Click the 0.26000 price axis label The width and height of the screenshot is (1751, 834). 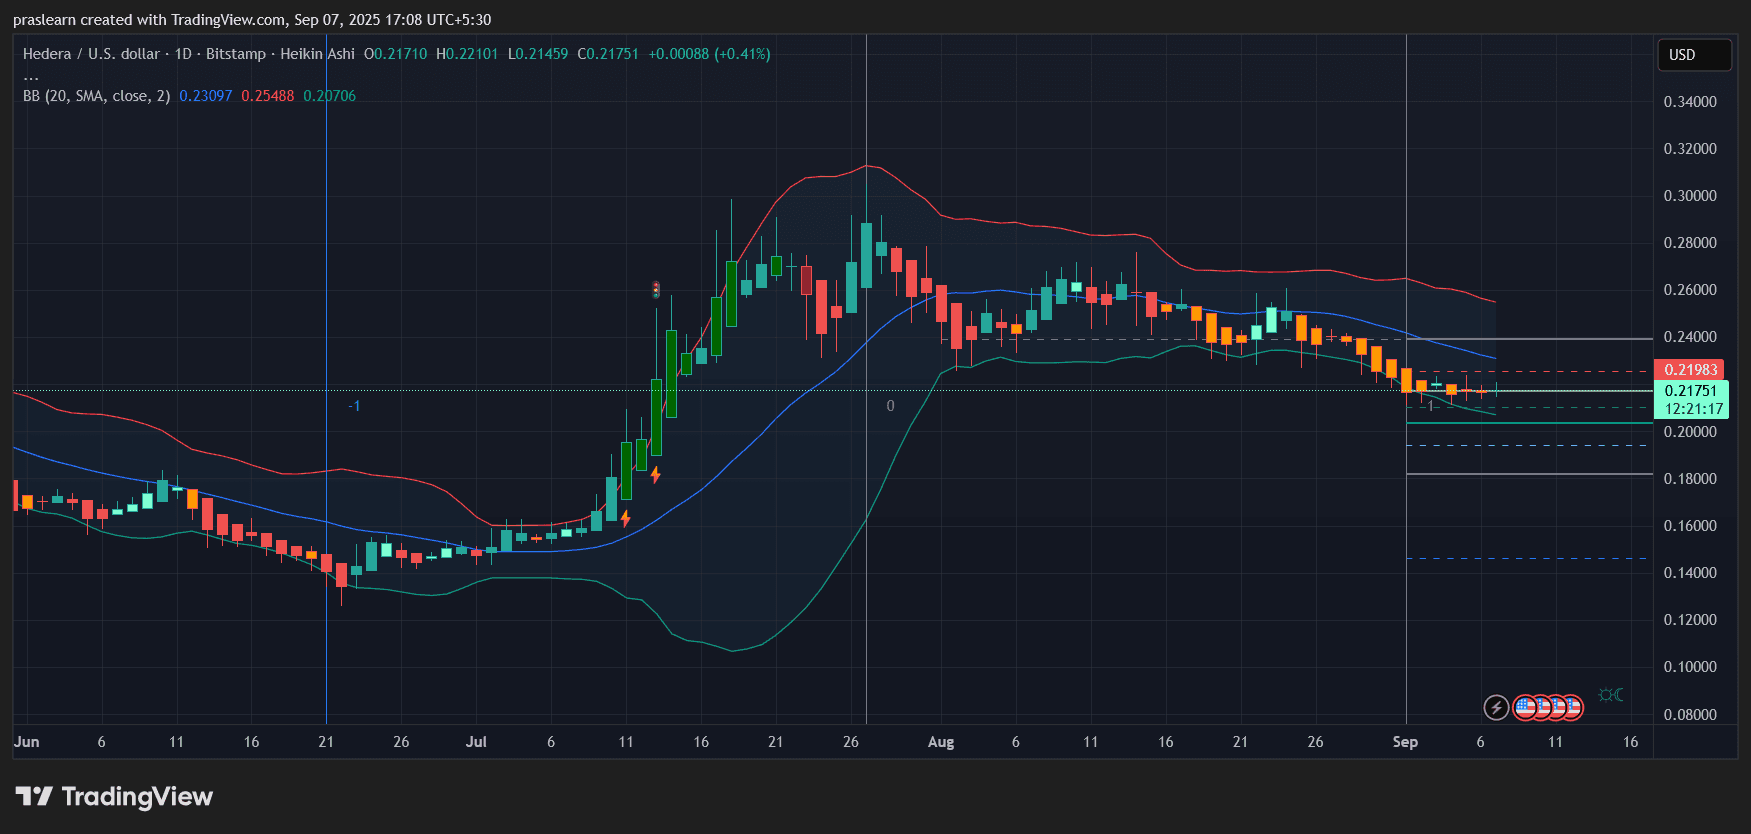1690,290
